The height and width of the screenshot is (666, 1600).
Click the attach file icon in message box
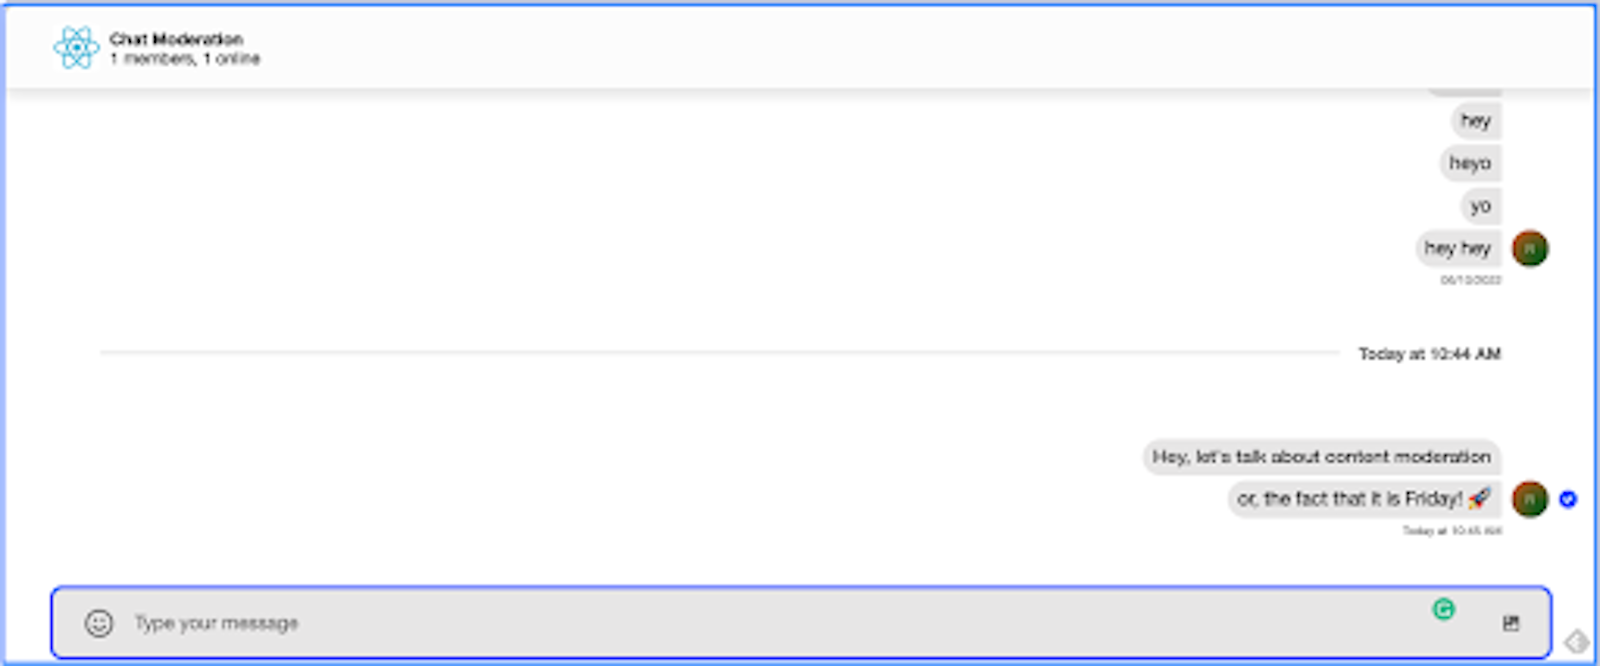1510,623
